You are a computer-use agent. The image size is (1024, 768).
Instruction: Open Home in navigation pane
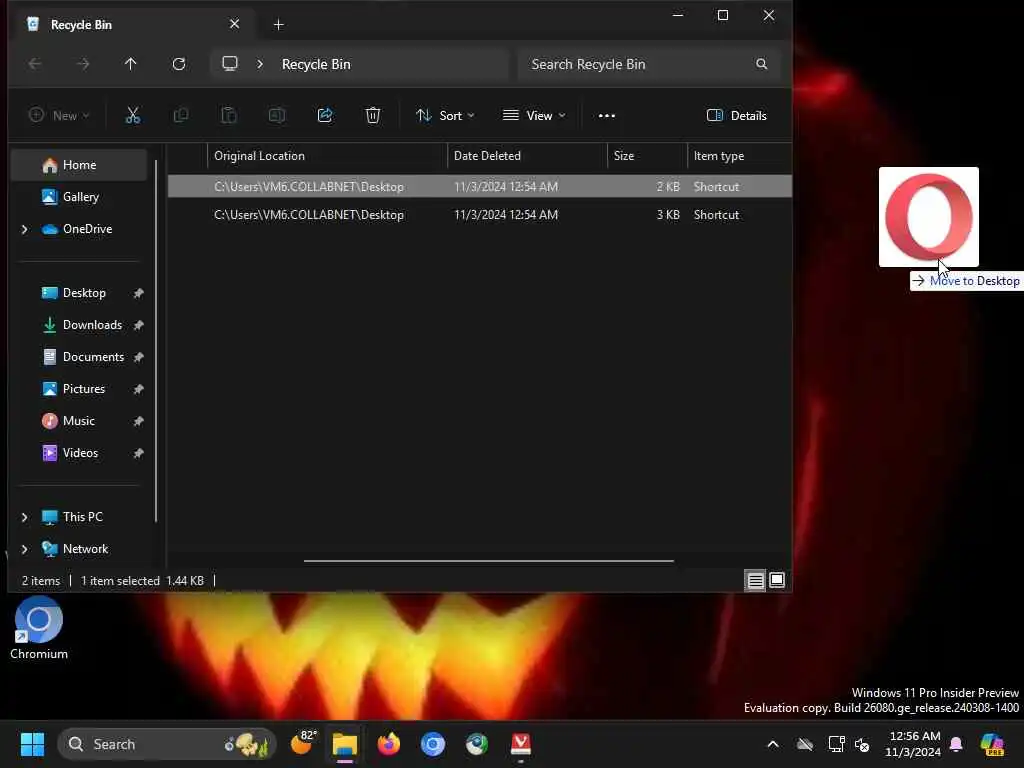[x=78, y=165]
